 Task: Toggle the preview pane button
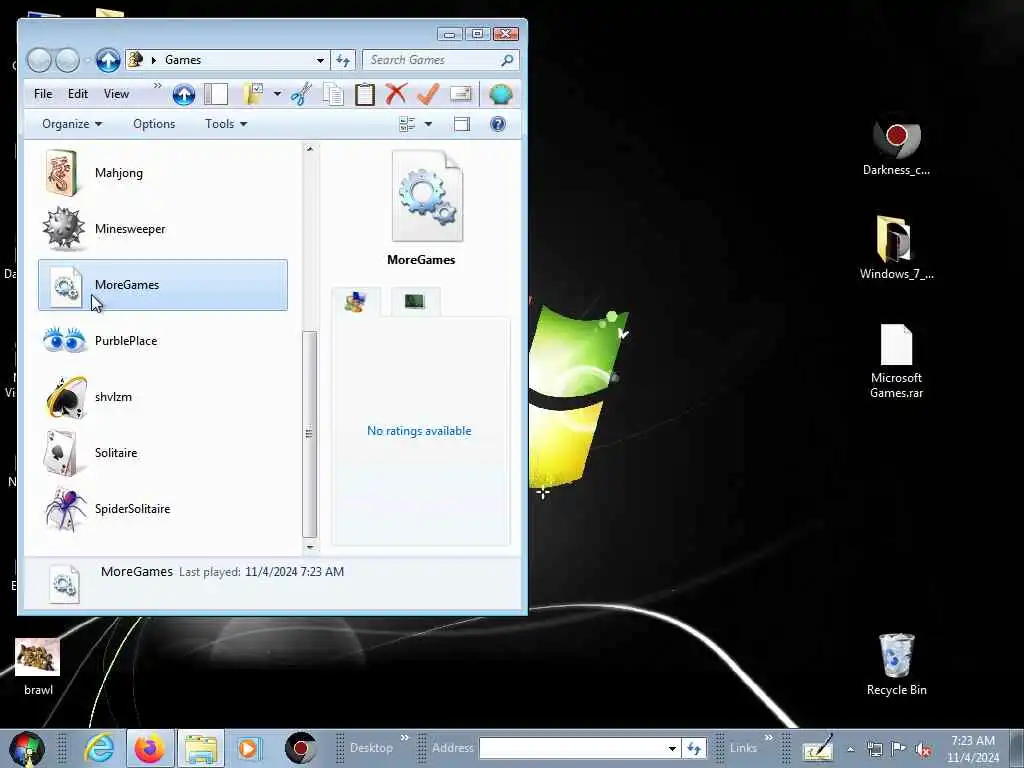462,124
